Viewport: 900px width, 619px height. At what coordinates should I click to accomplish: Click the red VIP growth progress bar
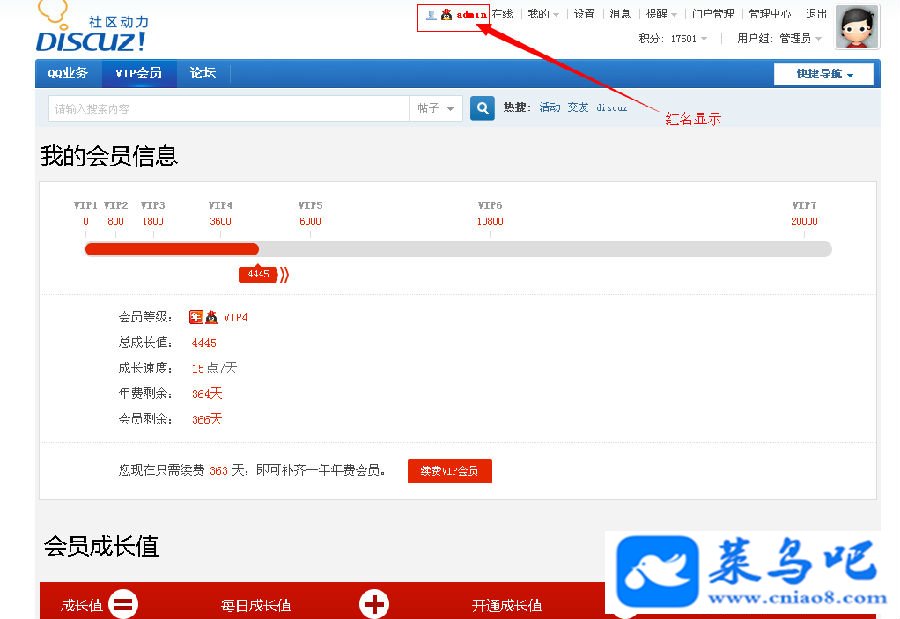pos(172,249)
